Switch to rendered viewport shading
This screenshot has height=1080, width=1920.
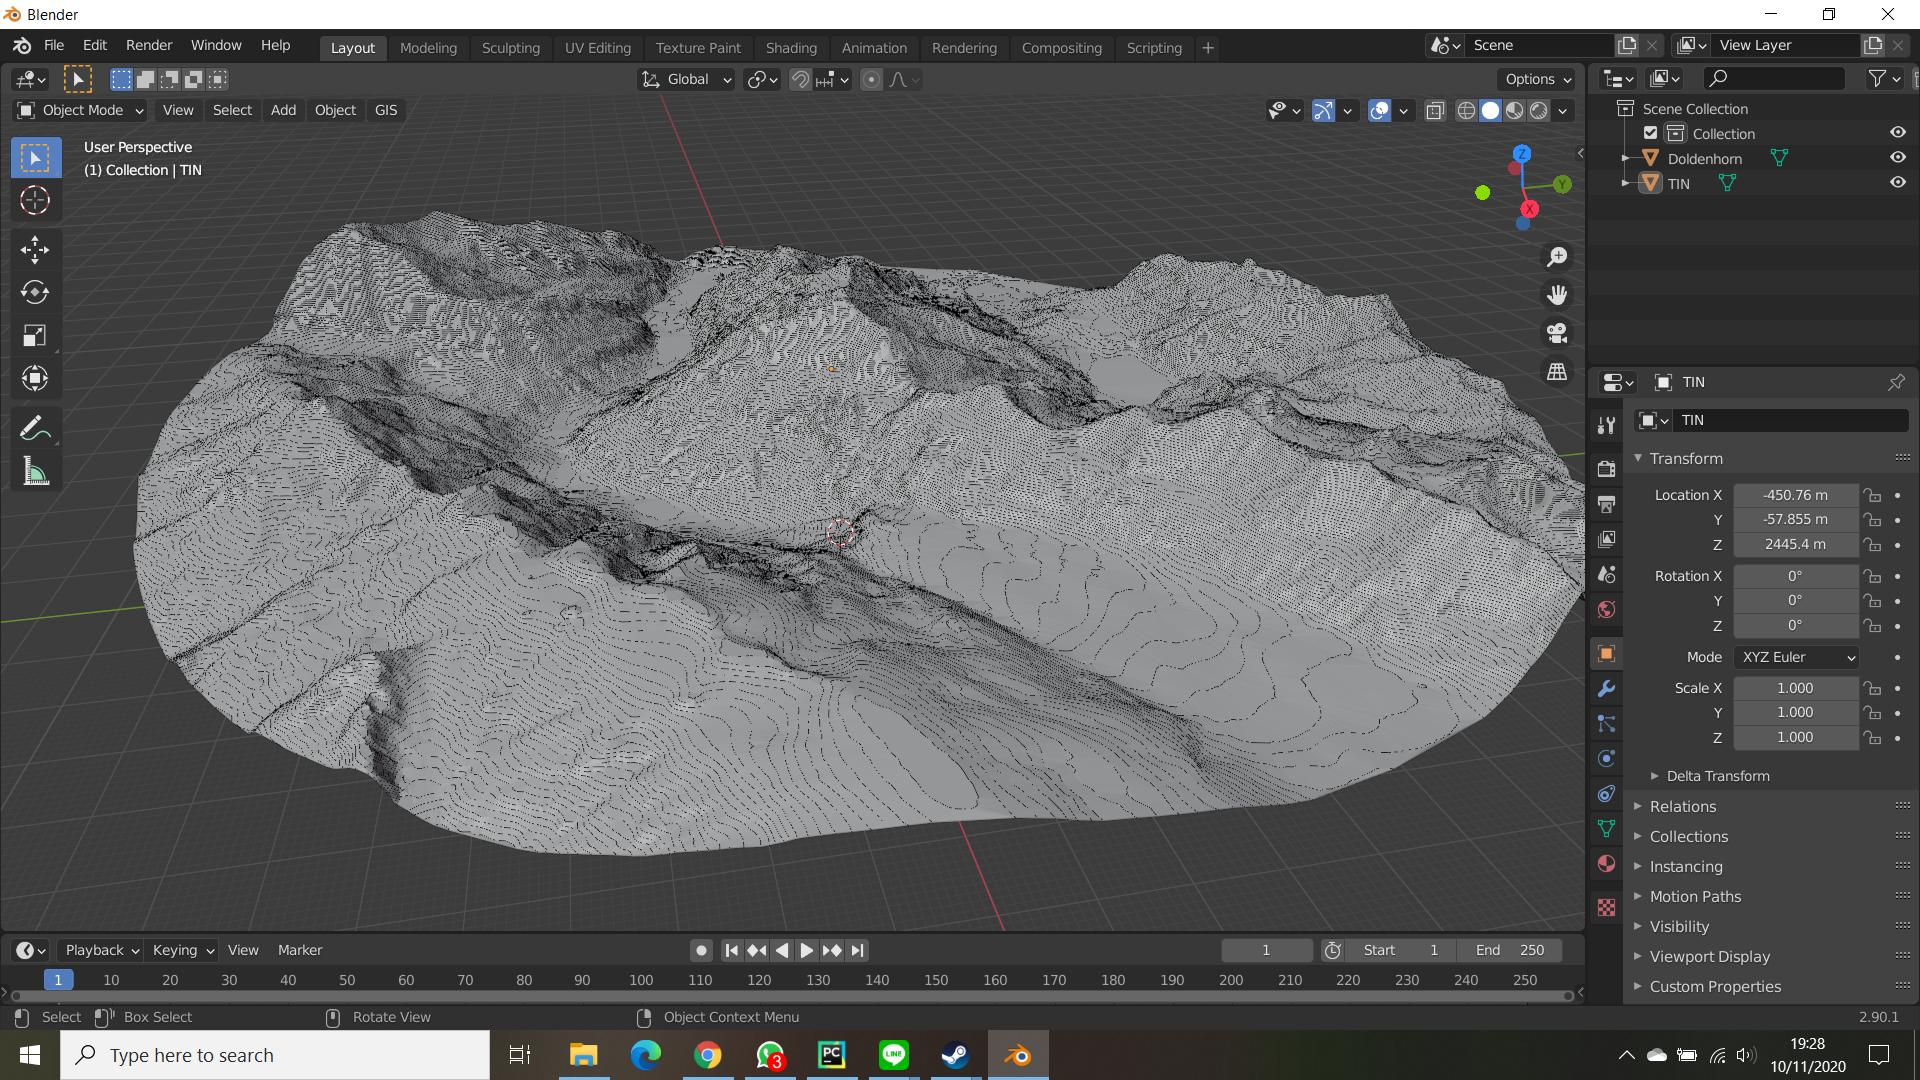1538,110
